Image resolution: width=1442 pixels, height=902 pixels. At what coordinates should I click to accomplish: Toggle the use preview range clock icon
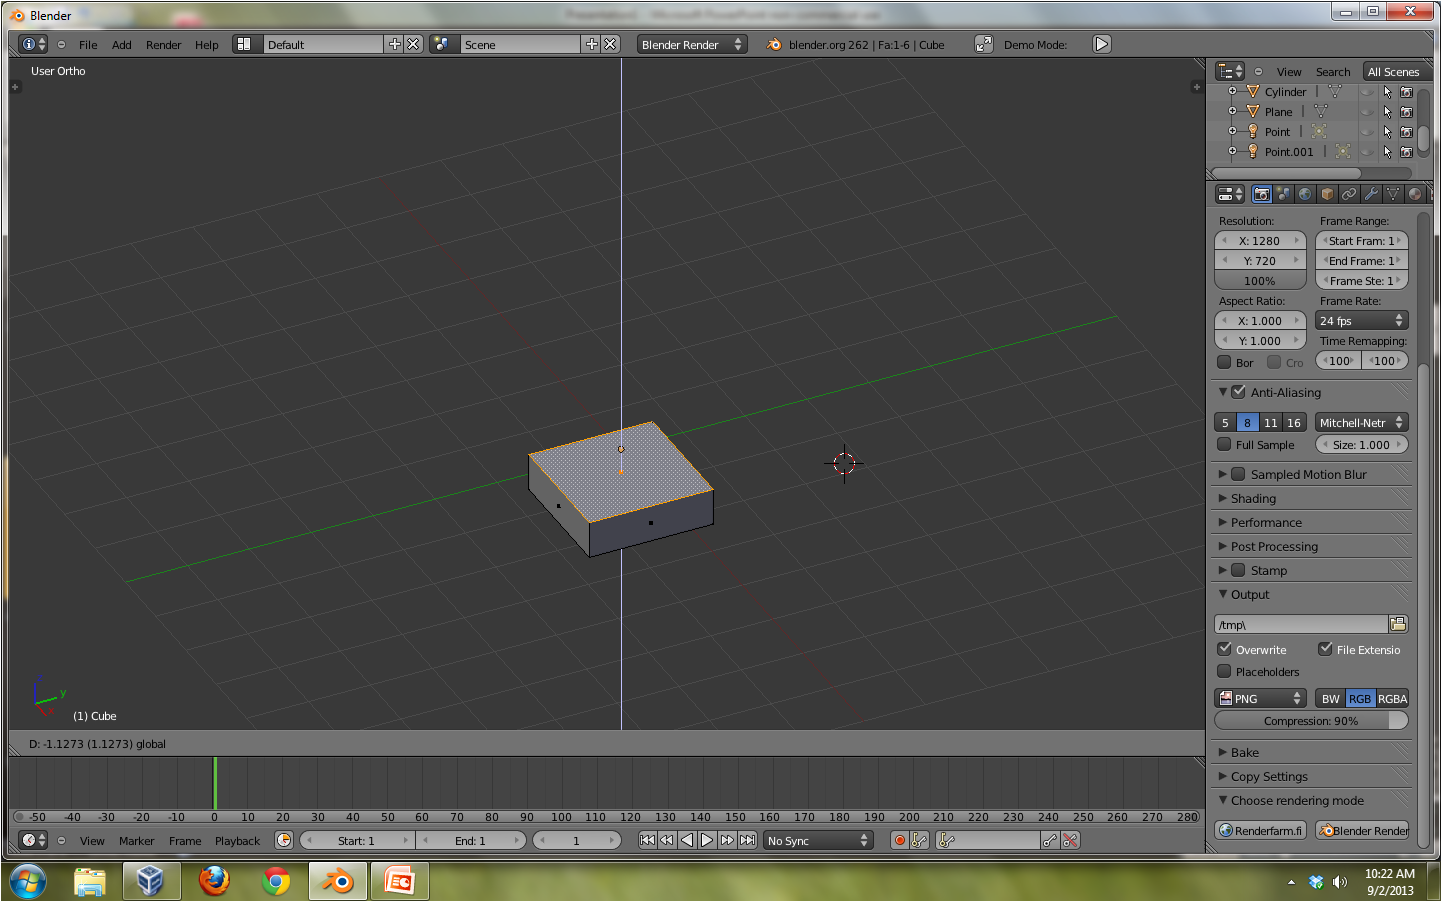(284, 840)
